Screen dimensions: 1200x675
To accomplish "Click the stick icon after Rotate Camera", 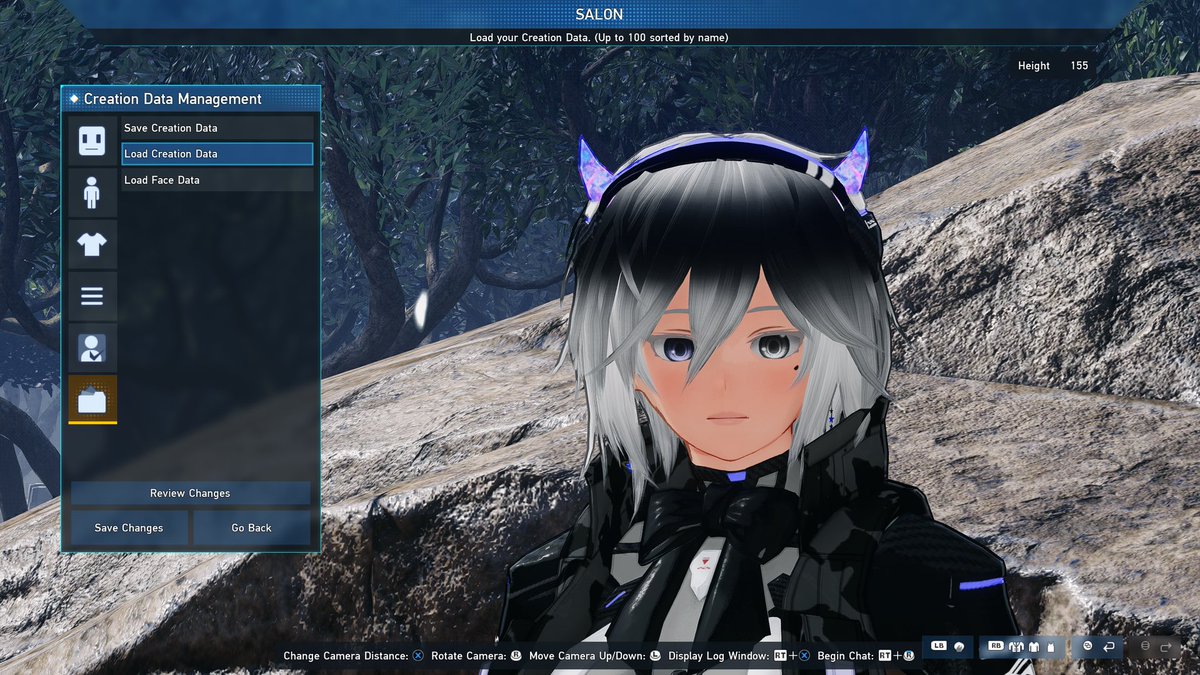I will click(516, 656).
